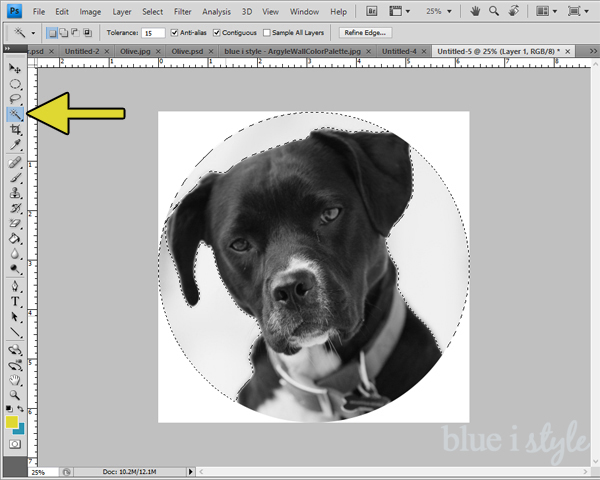Open status bar info arrow menu
The image size is (600, 480).
pyautogui.click(x=191, y=472)
